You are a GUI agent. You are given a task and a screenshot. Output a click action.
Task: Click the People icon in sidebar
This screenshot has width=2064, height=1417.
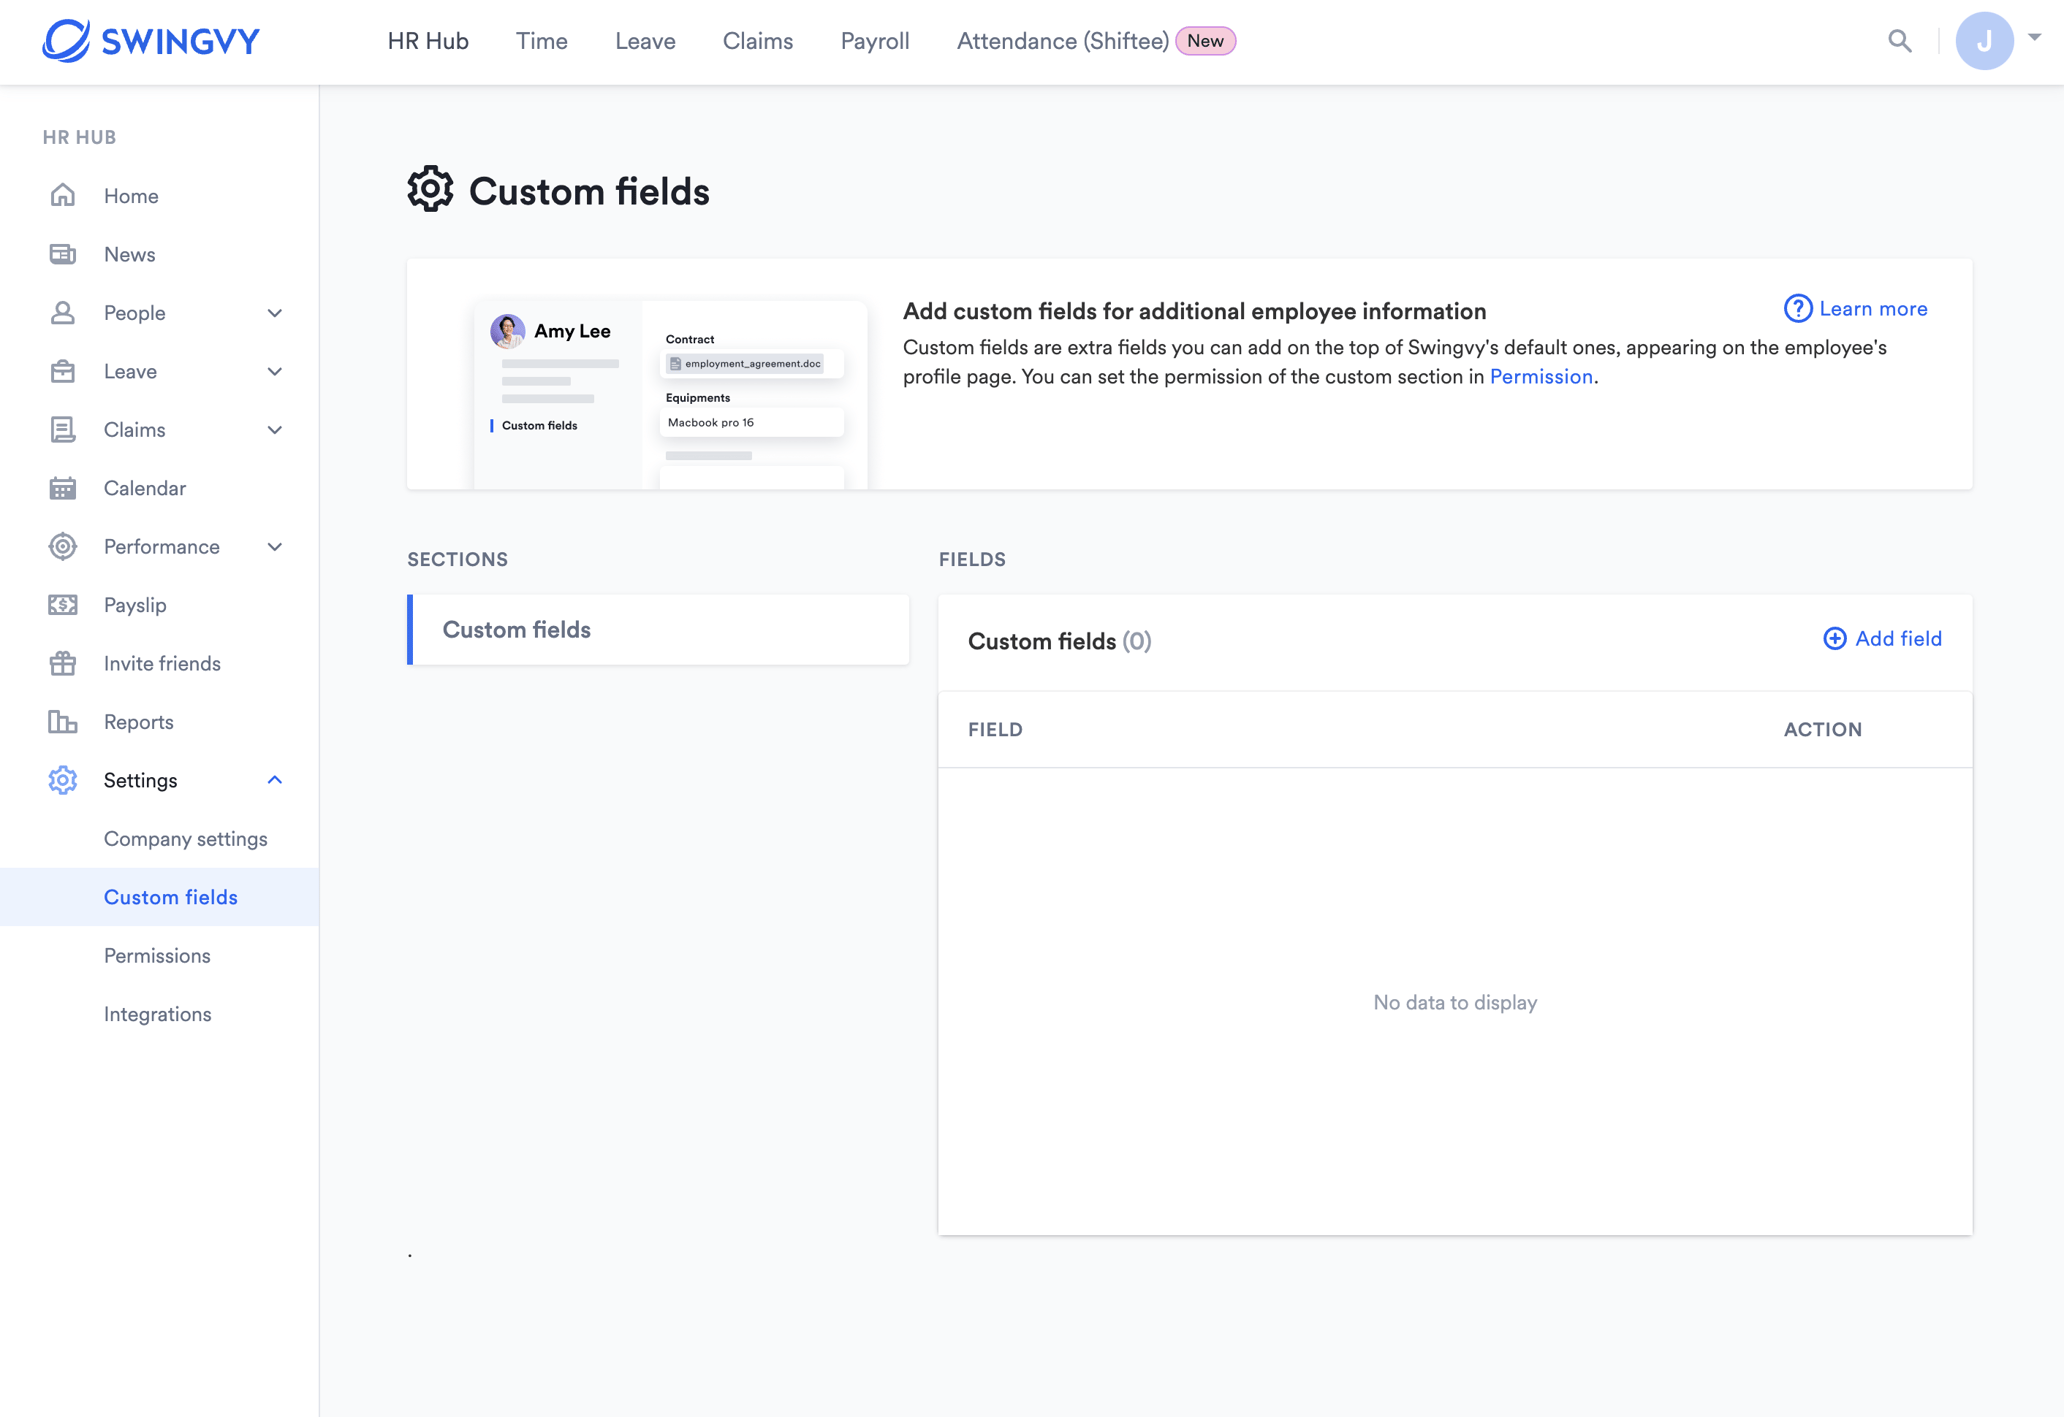pyautogui.click(x=63, y=312)
